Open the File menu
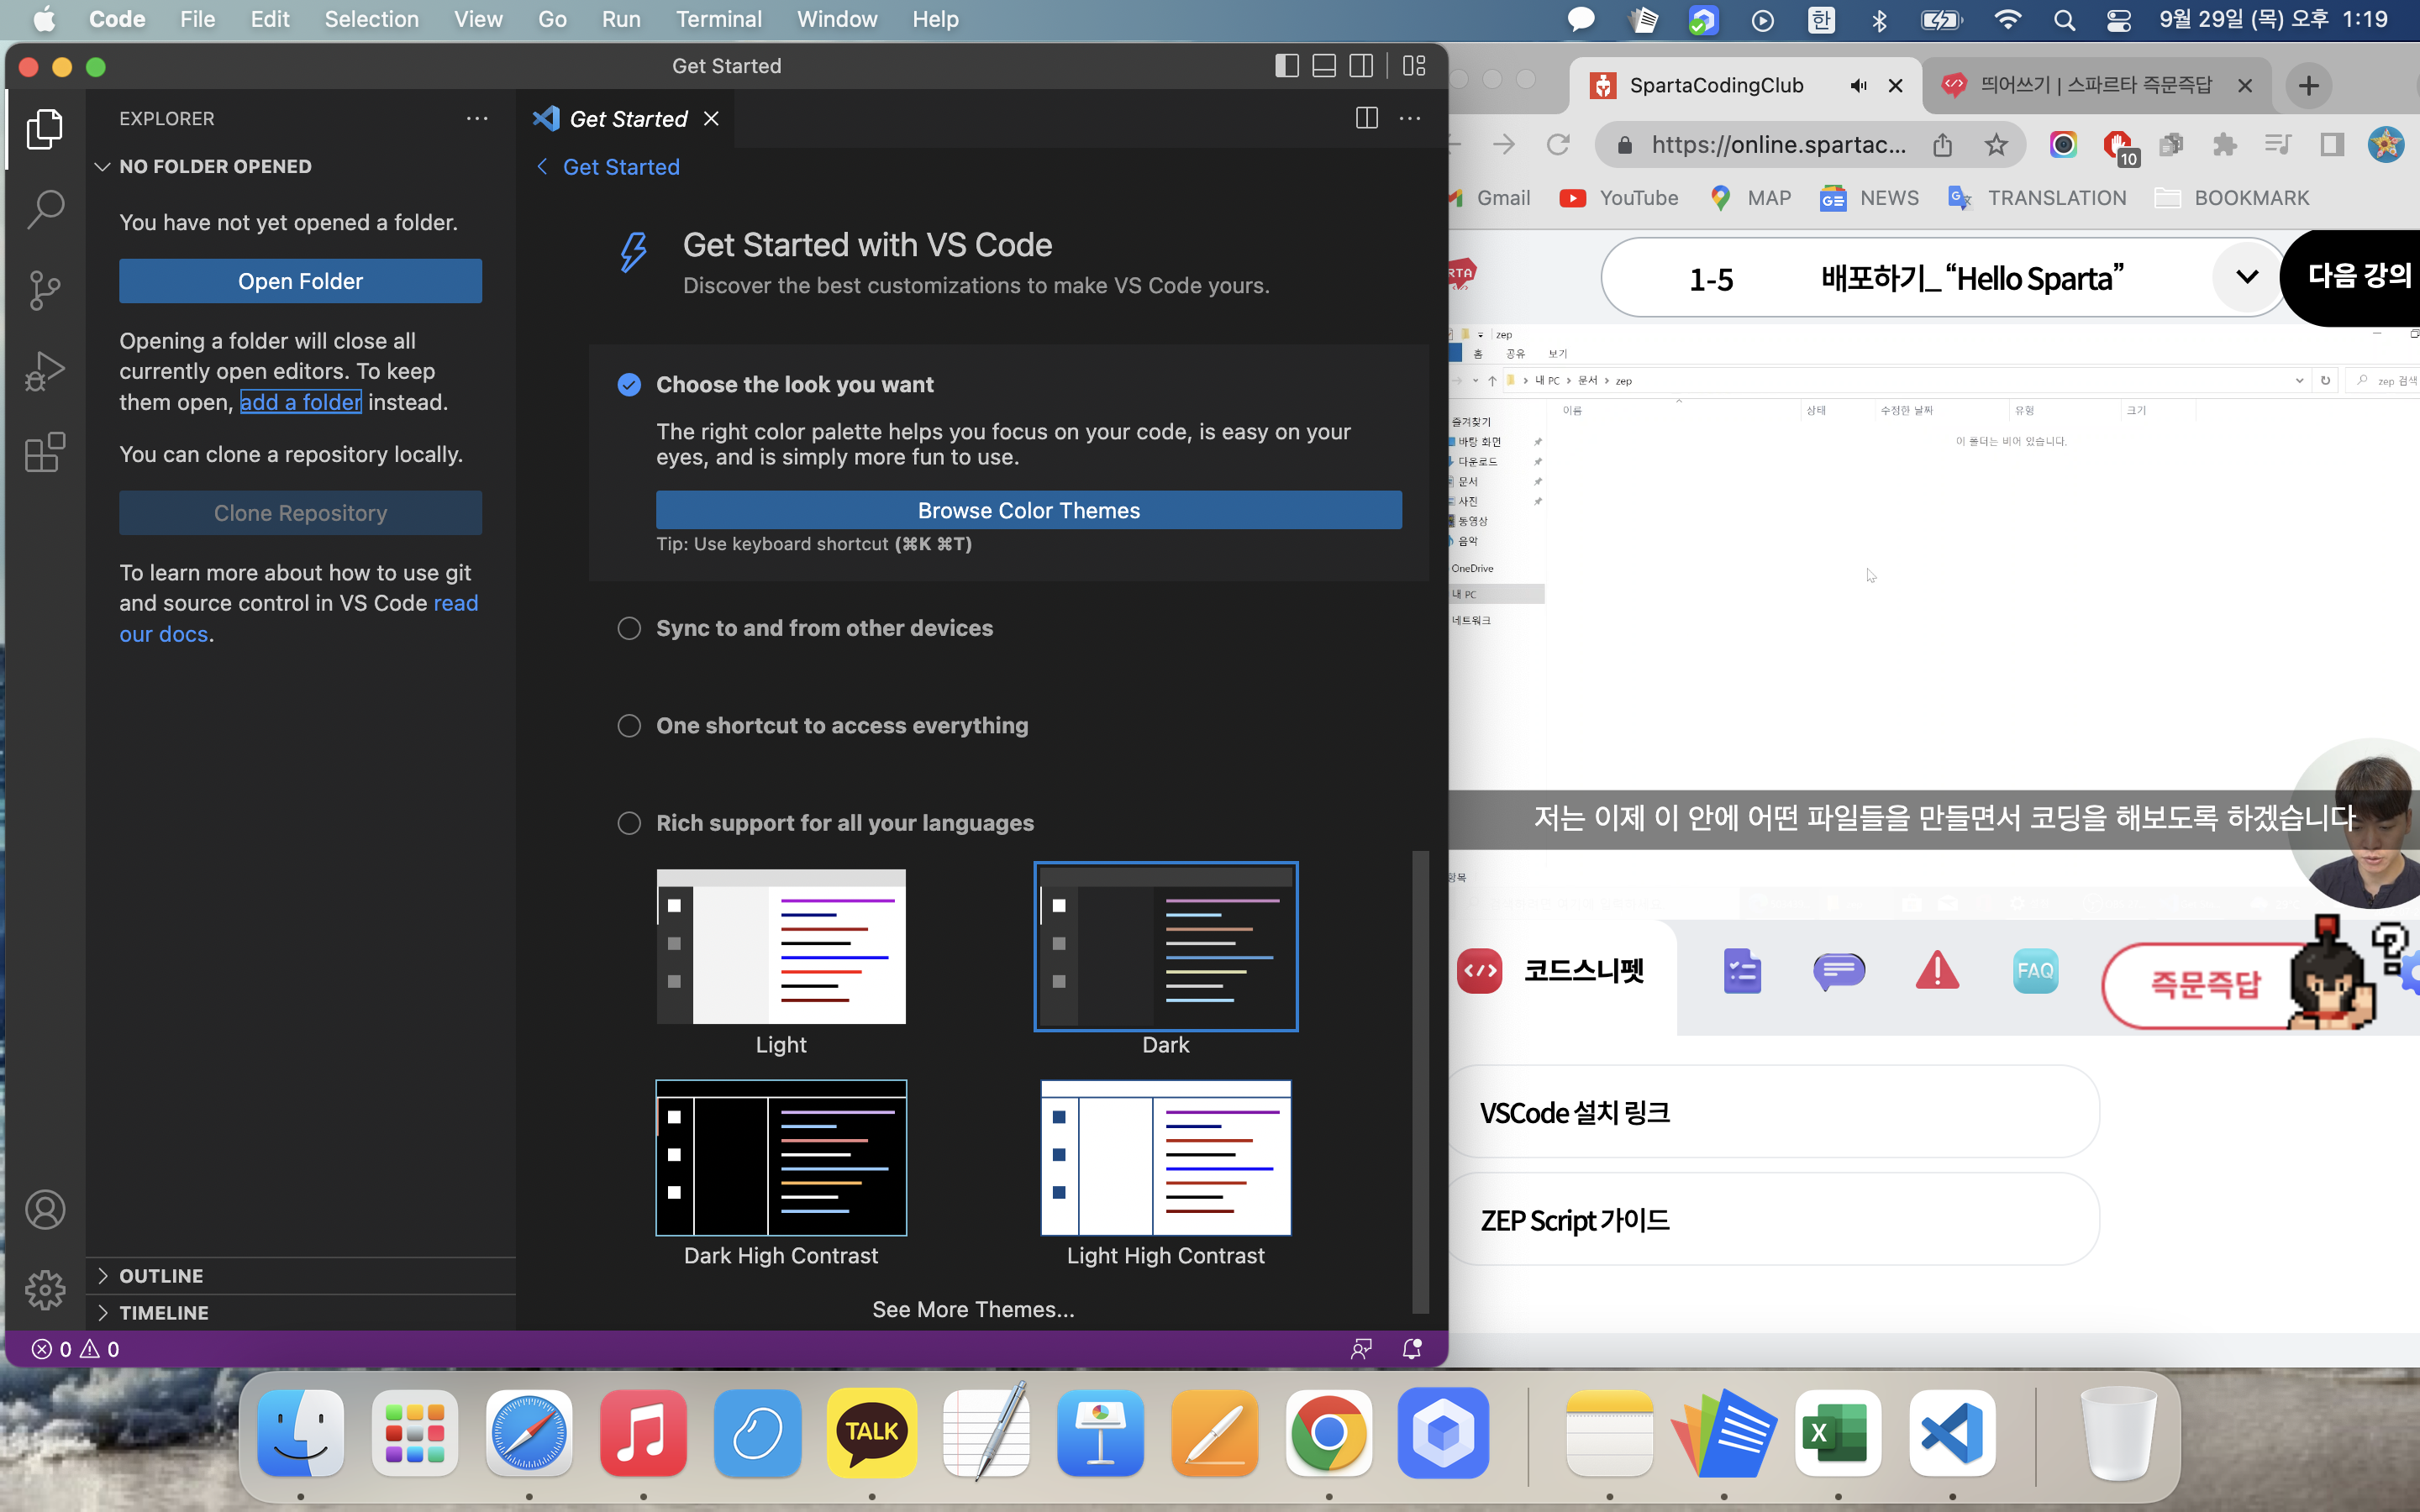Image resolution: width=2420 pixels, height=1512 pixels. coord(197,19)
